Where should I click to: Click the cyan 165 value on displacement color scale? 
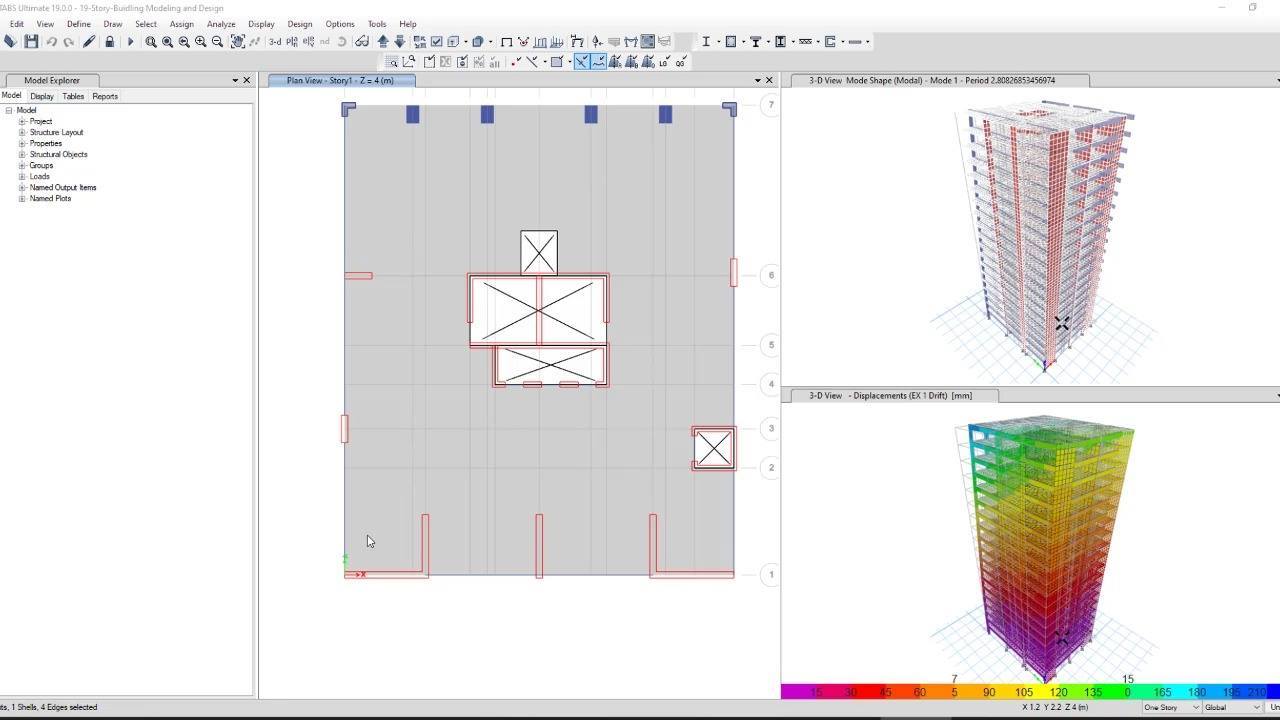(1162, 692)
